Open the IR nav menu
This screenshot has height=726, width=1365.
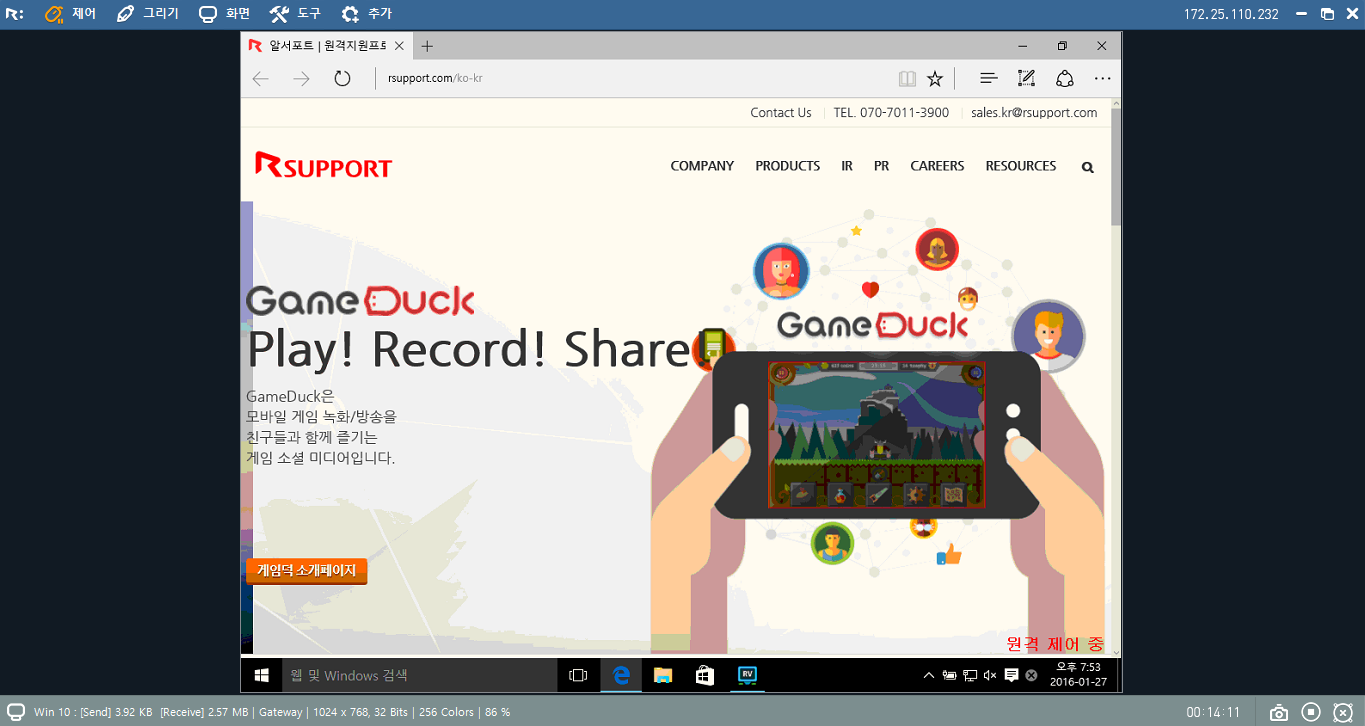coord(847,166)
